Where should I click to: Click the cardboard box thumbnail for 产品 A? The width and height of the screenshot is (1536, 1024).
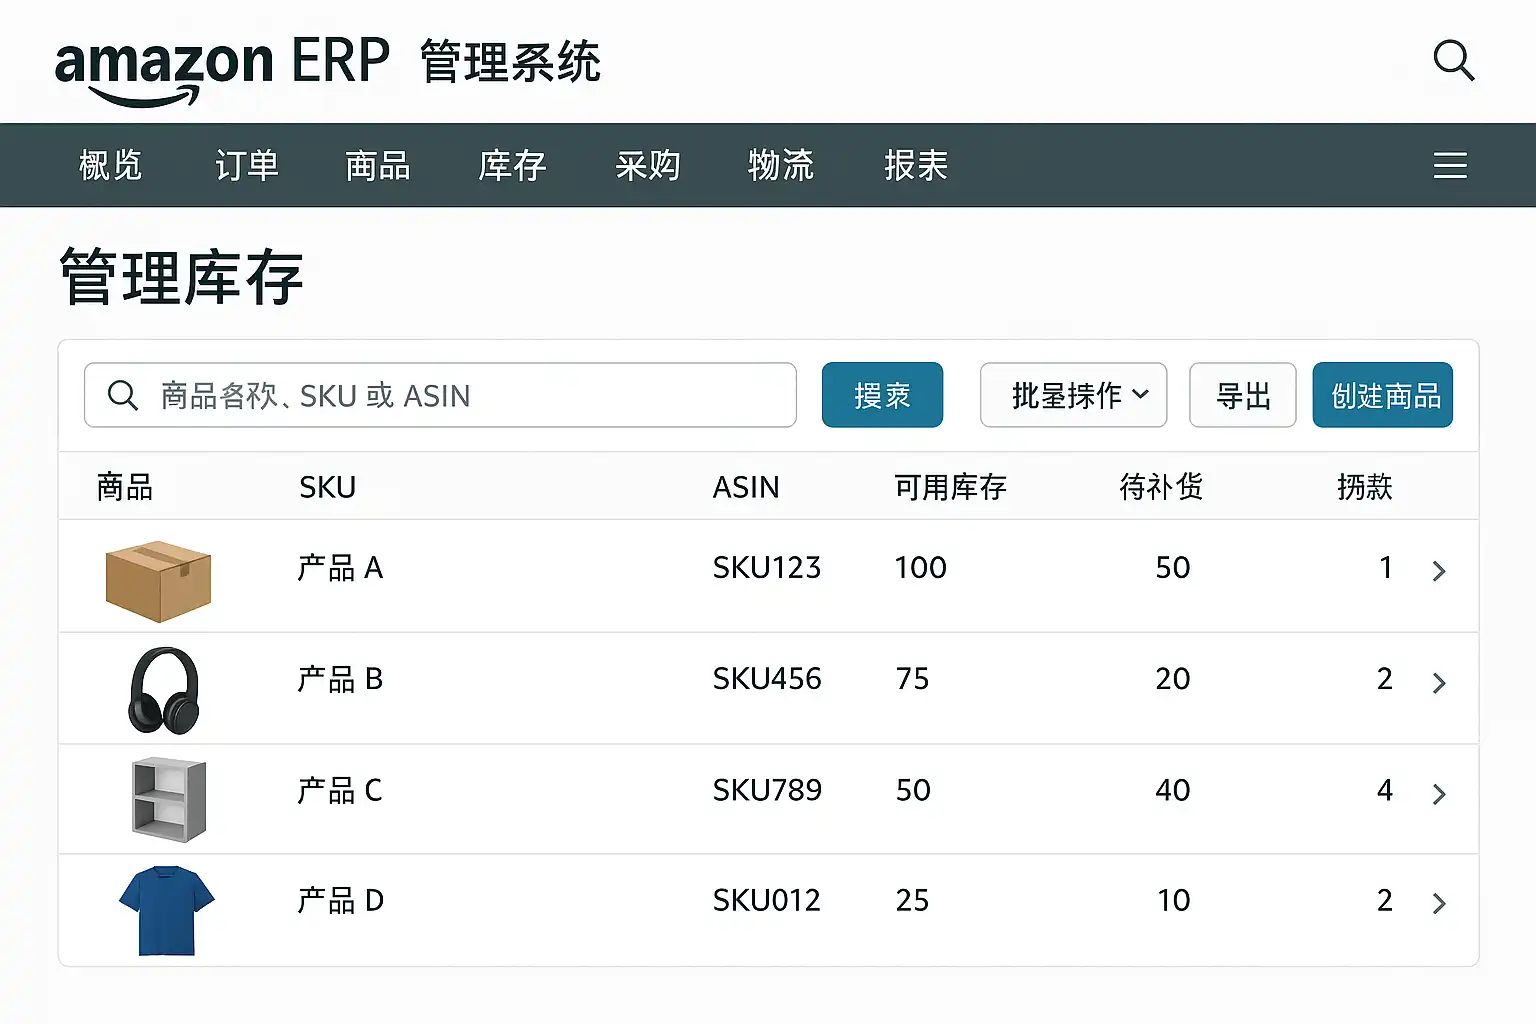[158, 581]
